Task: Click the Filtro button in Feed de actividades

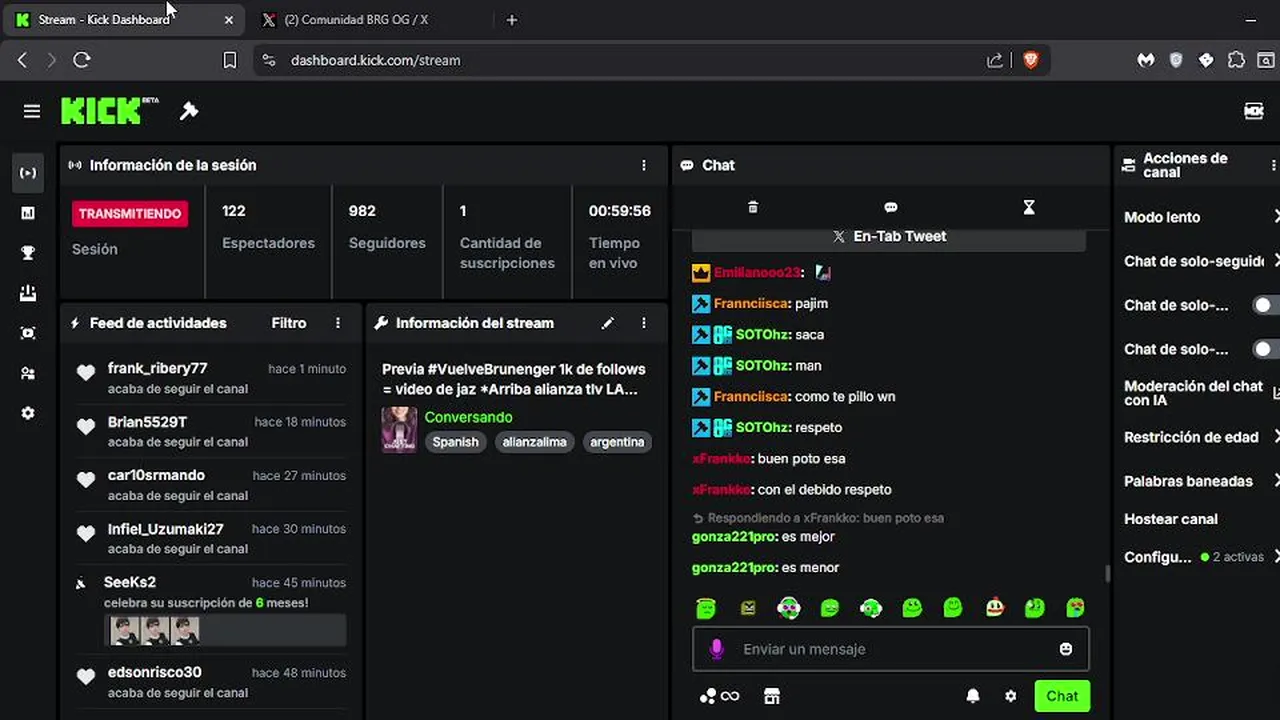Action: click(x=289, y=323)
